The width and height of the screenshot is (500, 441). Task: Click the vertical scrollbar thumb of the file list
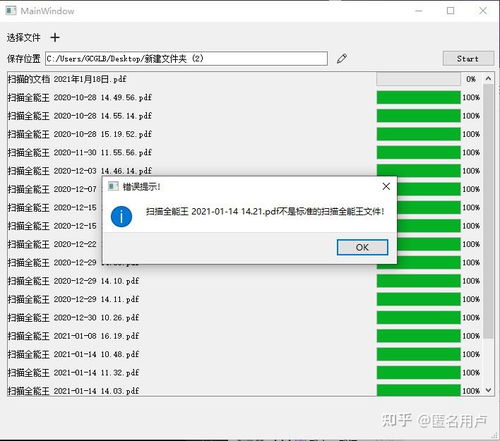[x=488, y=211]
